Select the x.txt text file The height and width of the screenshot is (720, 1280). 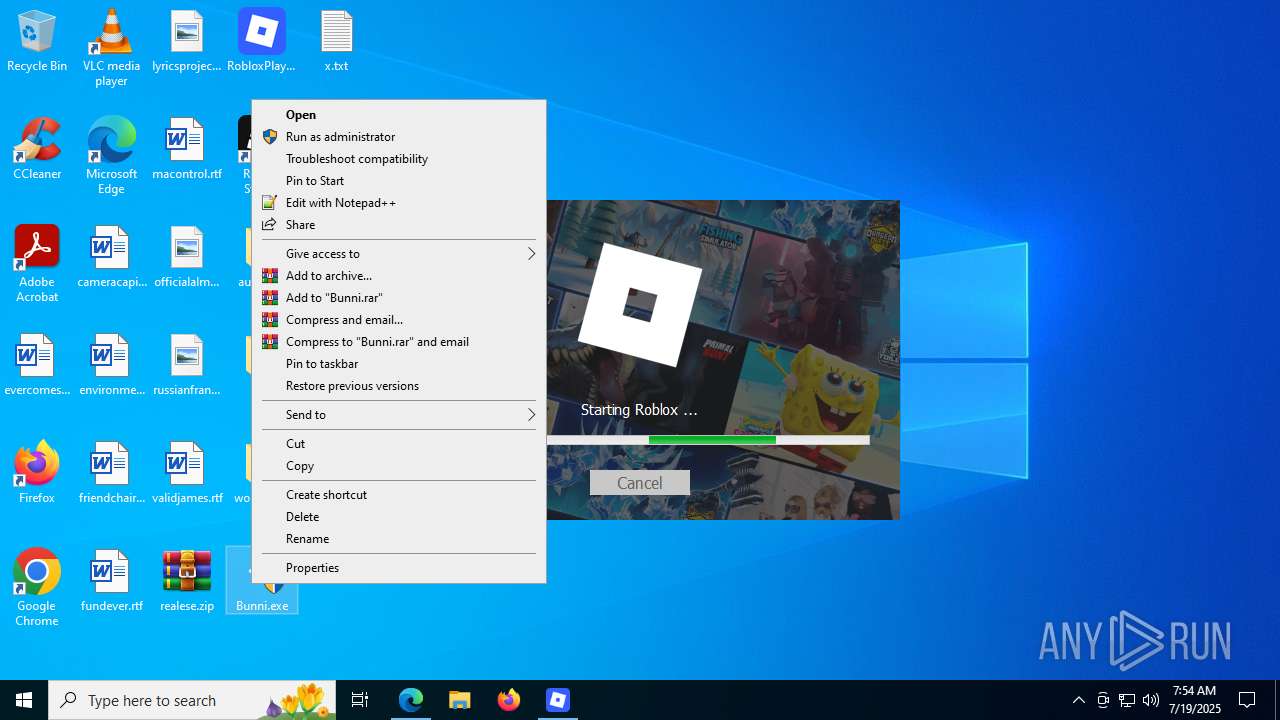pyautogui.click(x=336, y=41)
